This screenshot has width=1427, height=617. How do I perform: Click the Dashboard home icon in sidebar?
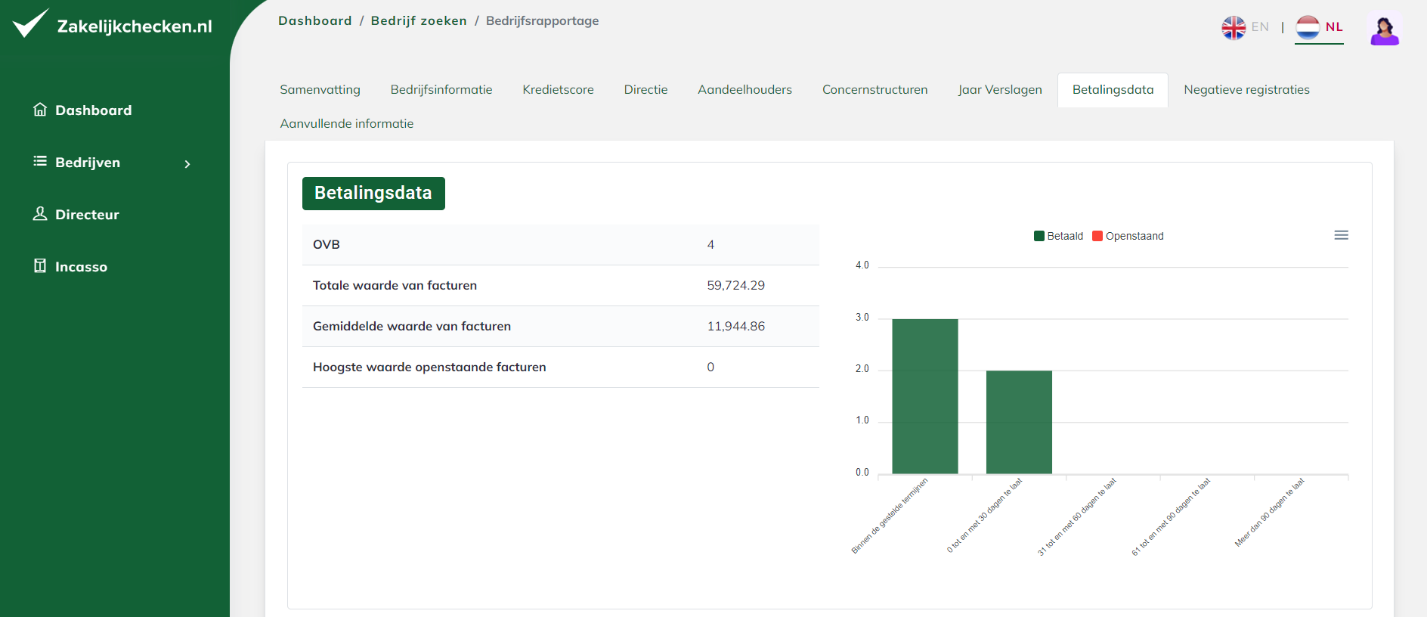40,110
